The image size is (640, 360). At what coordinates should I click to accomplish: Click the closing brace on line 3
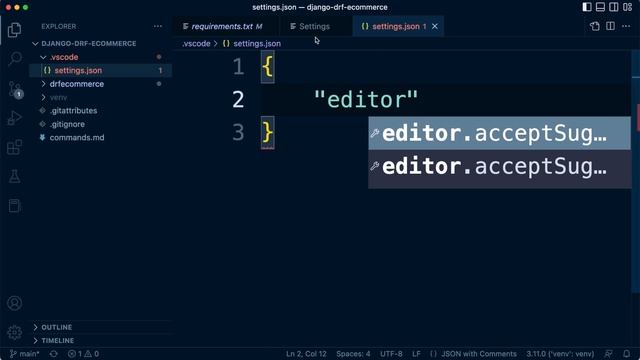pos(268,133)
